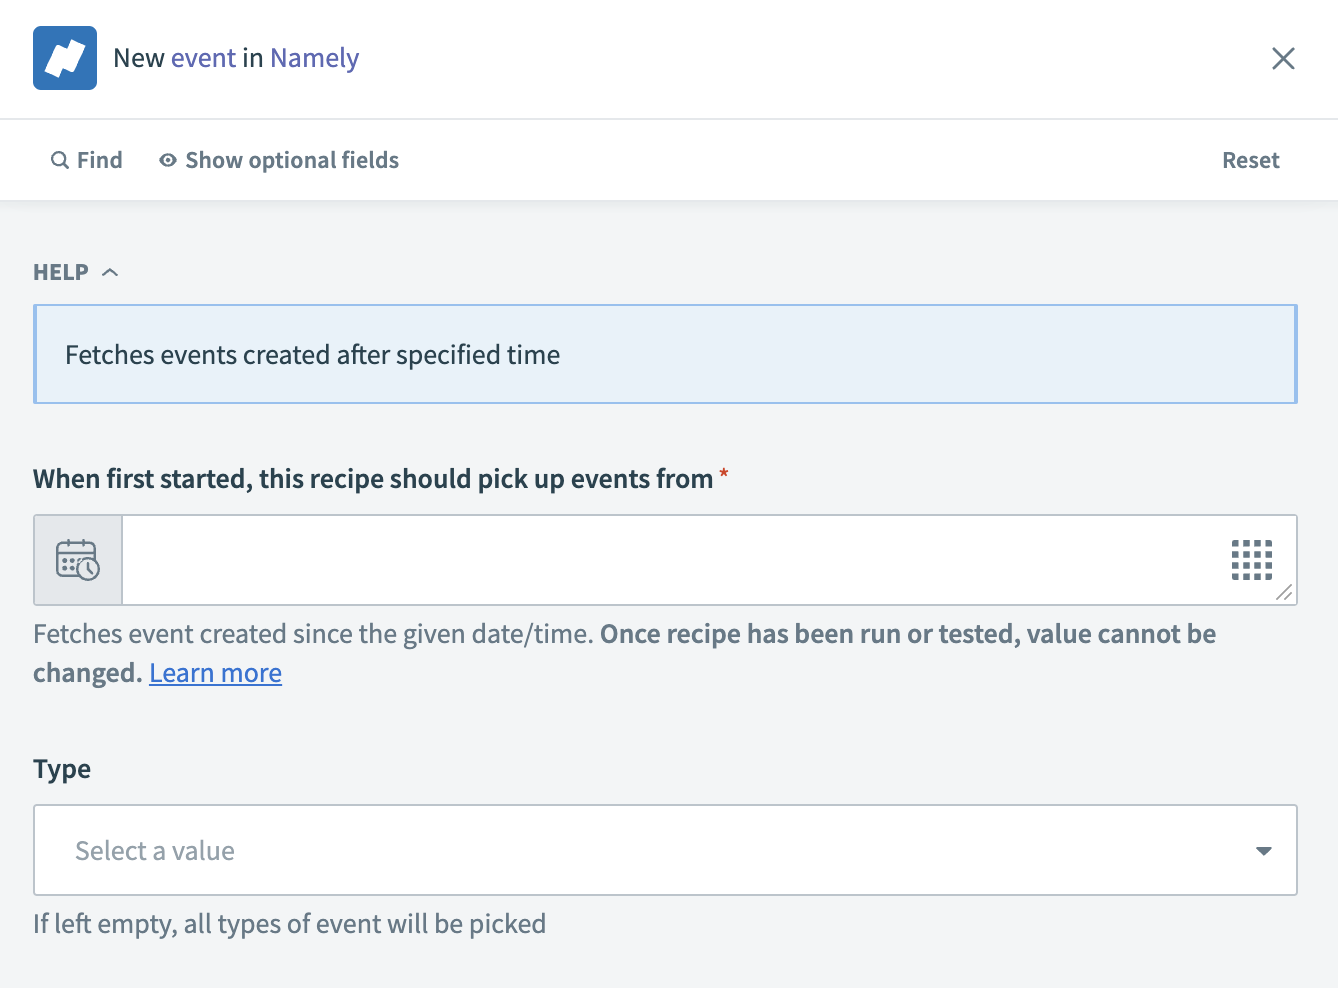Click the grid icon in the date field
Image resolution: width=1338 pixels, height=988 pixels.
1251,560
